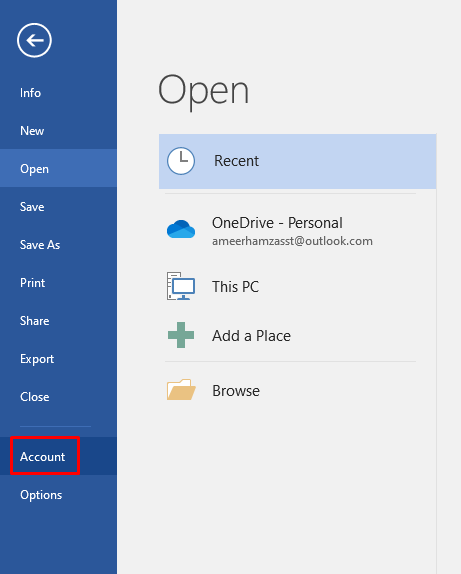The height and width of the screenshot is (574, 461).
Task: Click the back arrow circle icon
Action: 34,40
